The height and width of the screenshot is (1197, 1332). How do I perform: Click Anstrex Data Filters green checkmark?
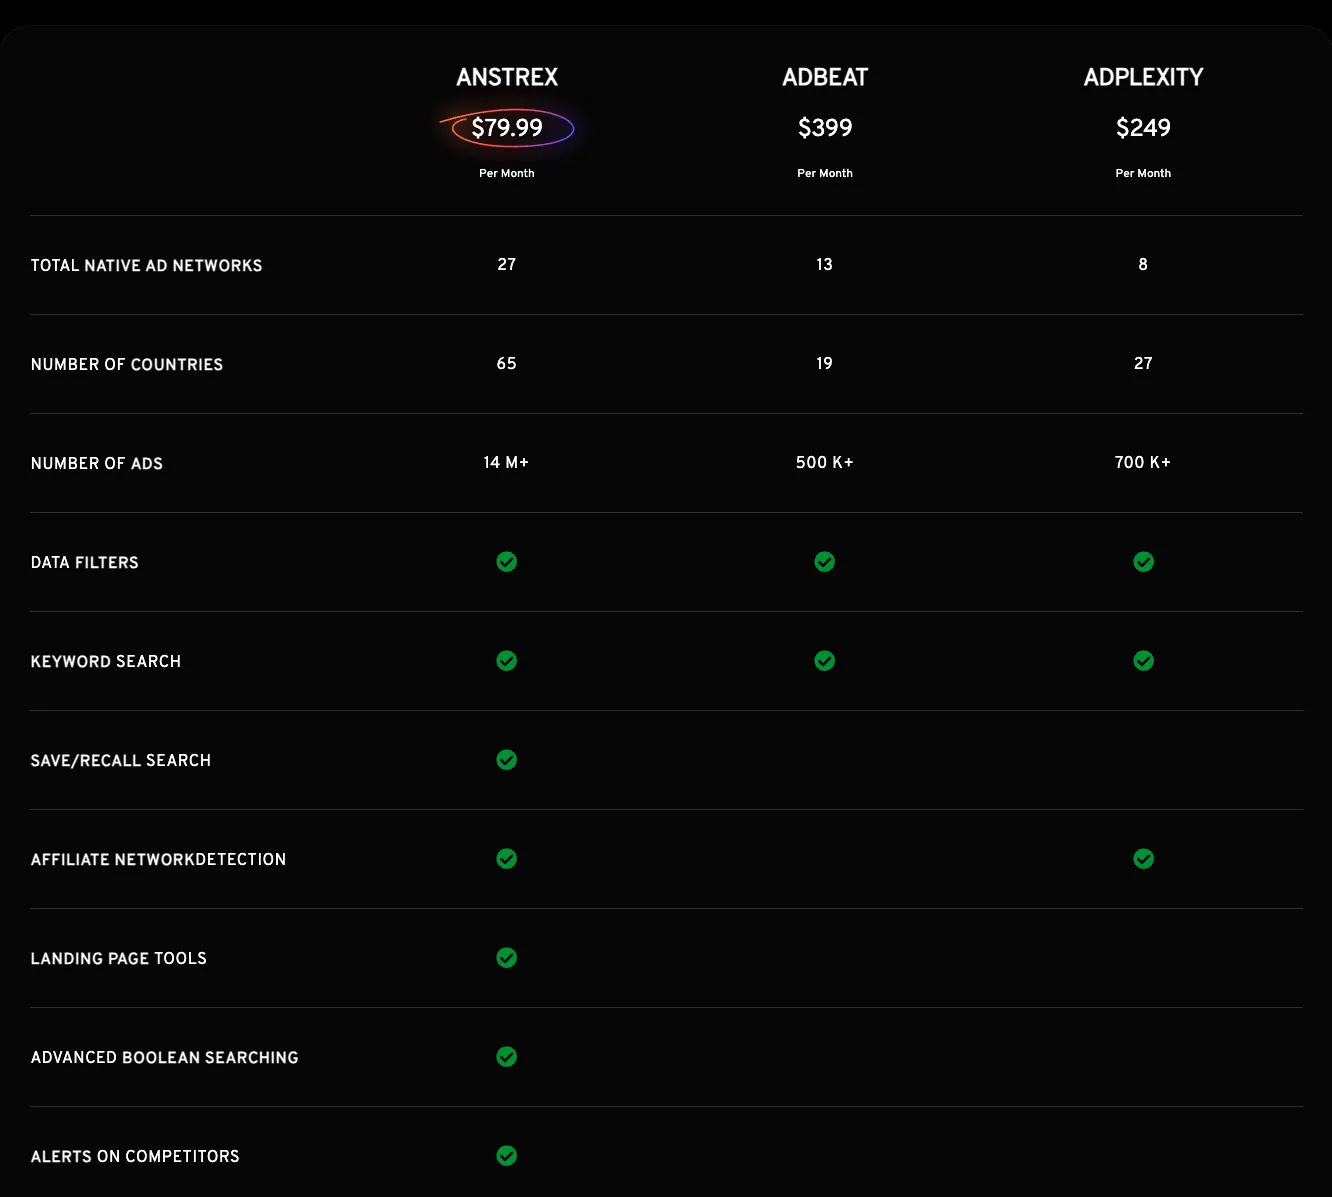(507, 562)
